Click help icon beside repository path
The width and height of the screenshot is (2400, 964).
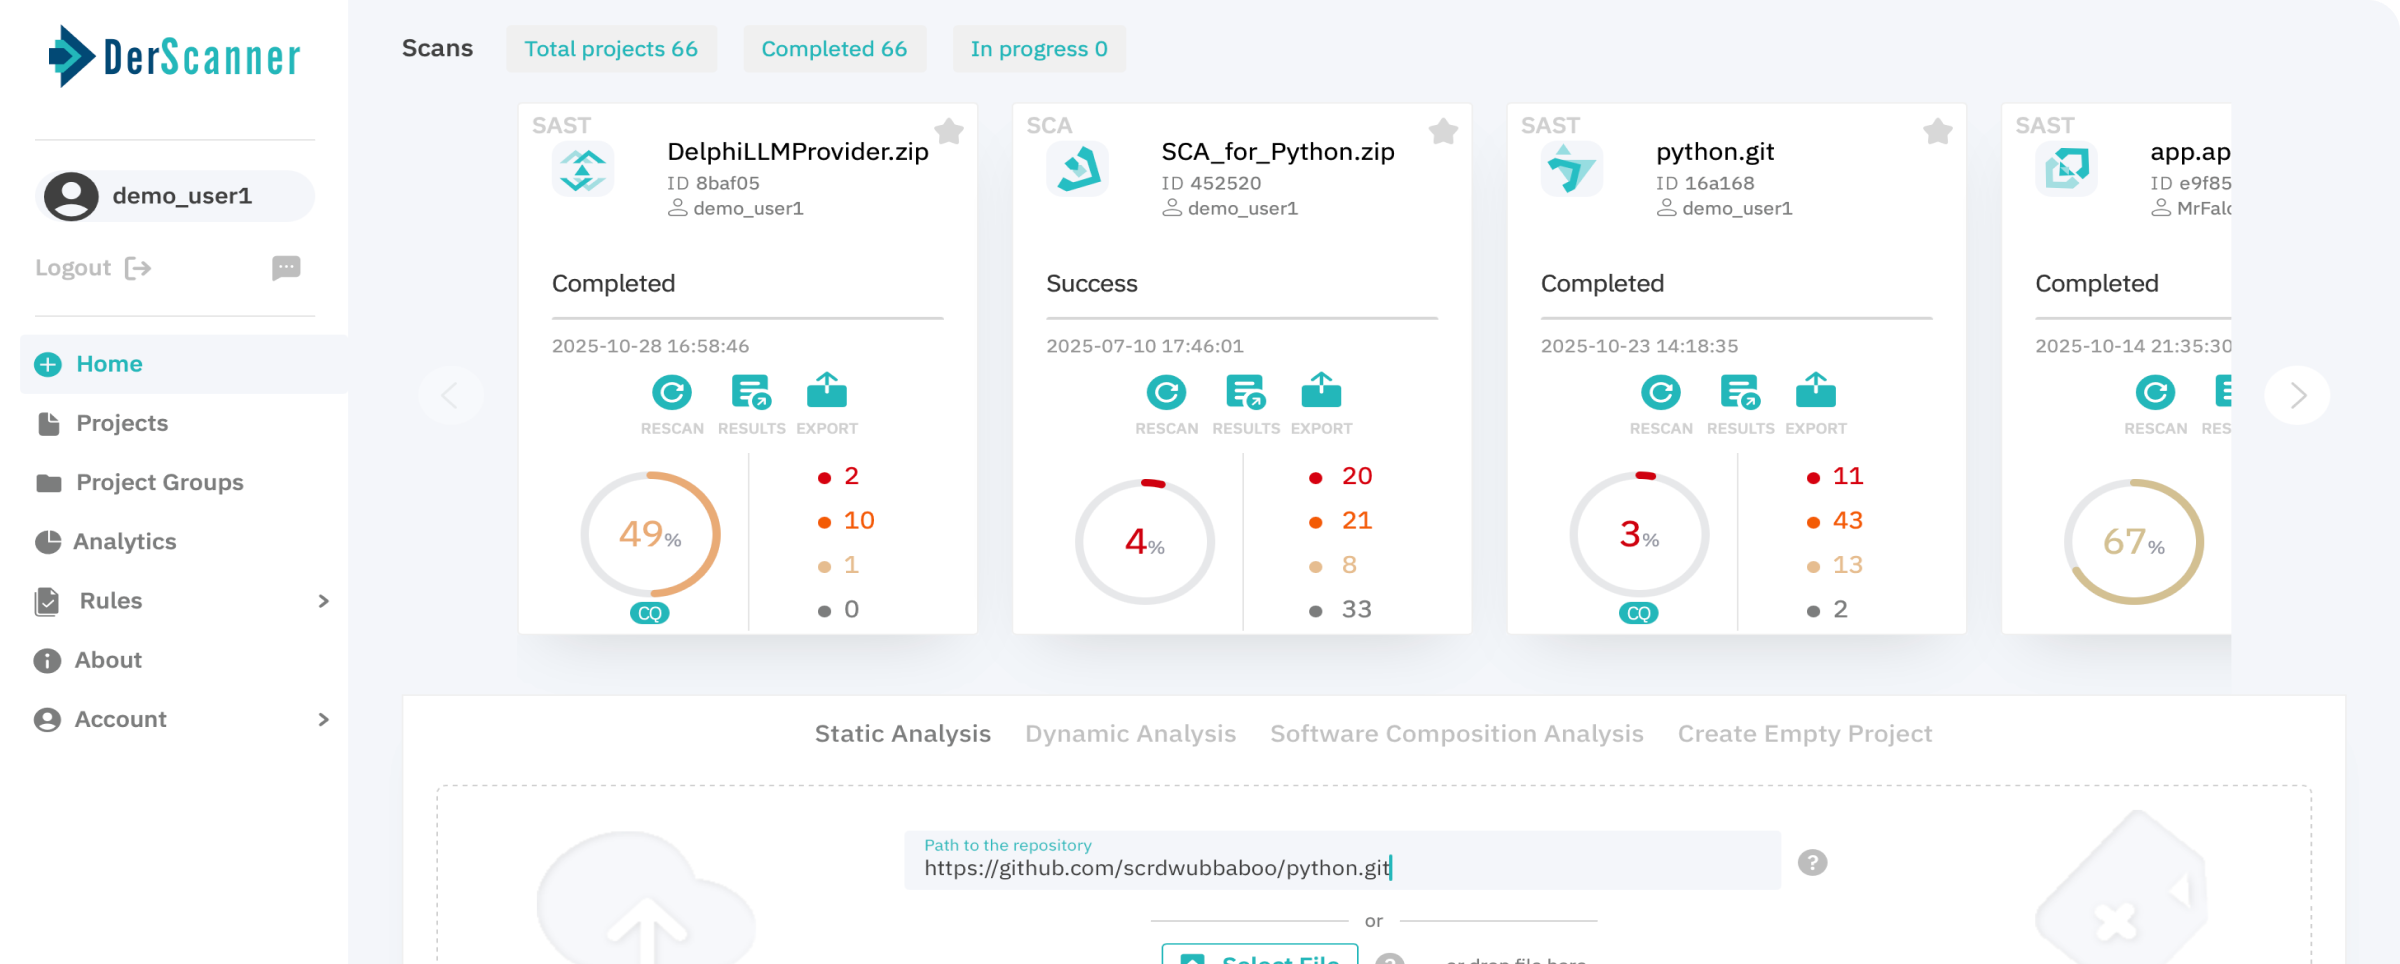pyautogui.click(x=1812, y=863)
